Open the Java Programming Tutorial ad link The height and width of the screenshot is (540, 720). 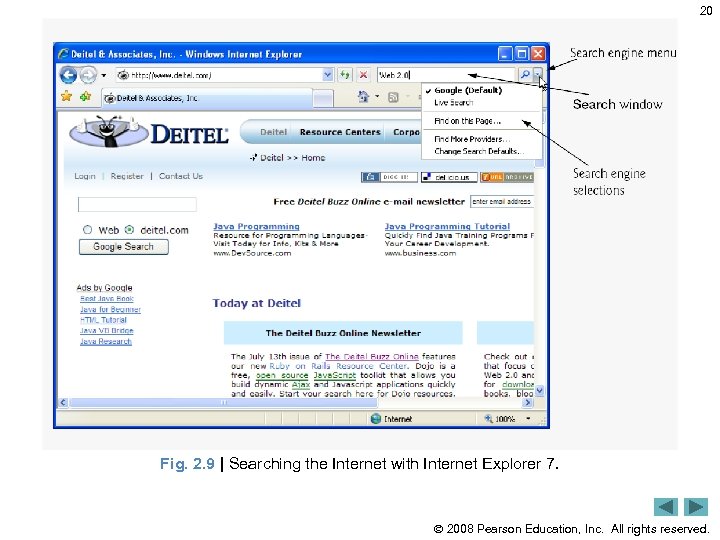tap(447, 226)
